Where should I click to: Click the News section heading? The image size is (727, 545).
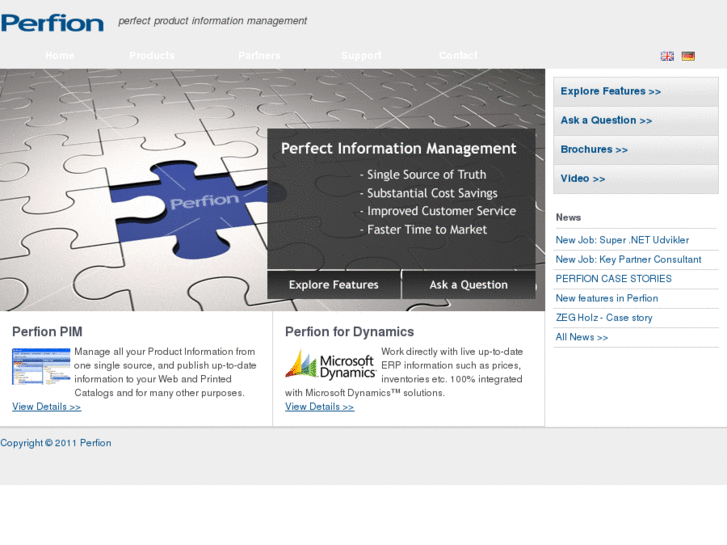(x=568, y=218)
